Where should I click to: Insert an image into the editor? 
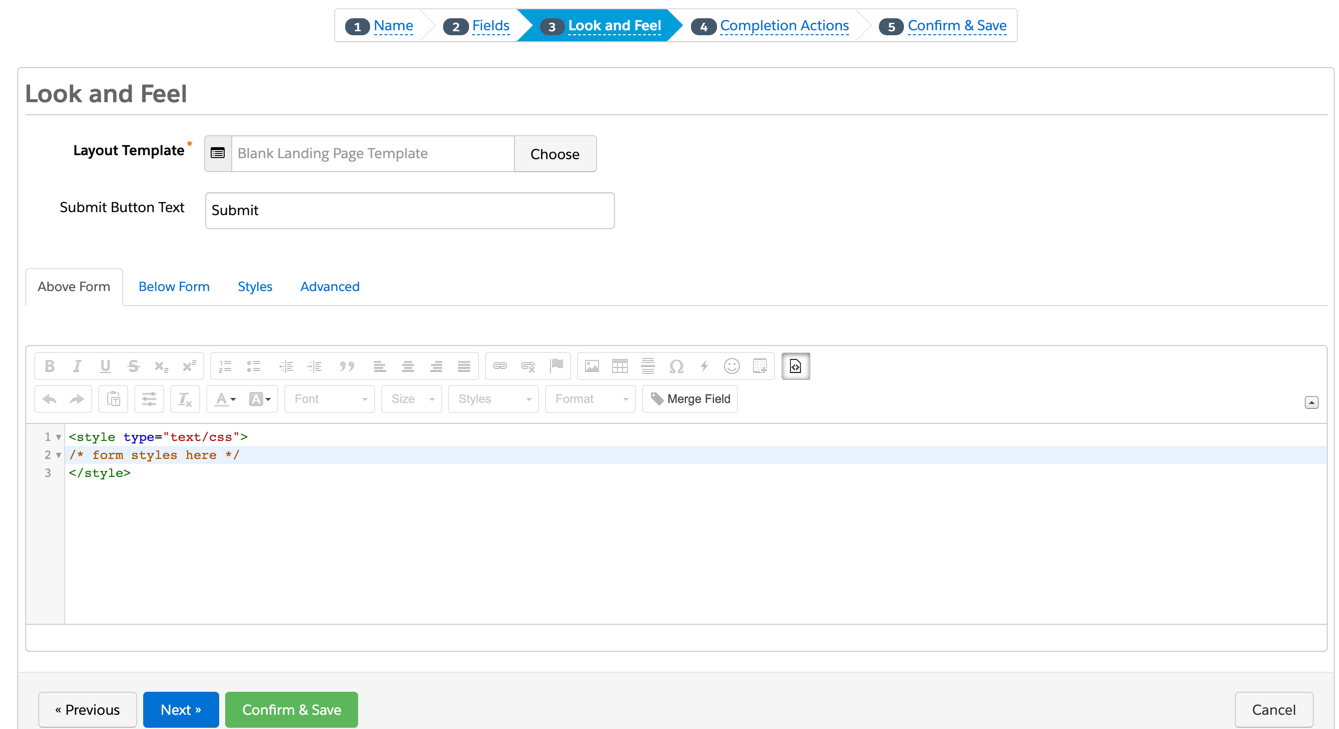click(x=590, y=366)
